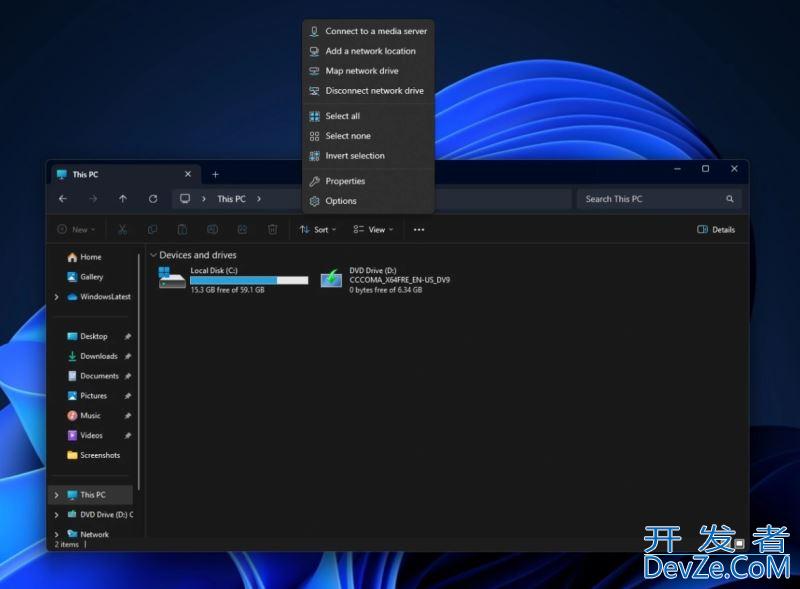Viewport: 800px width, 589px height.
Task: Toggle the Details pane button
Action: 716,229
